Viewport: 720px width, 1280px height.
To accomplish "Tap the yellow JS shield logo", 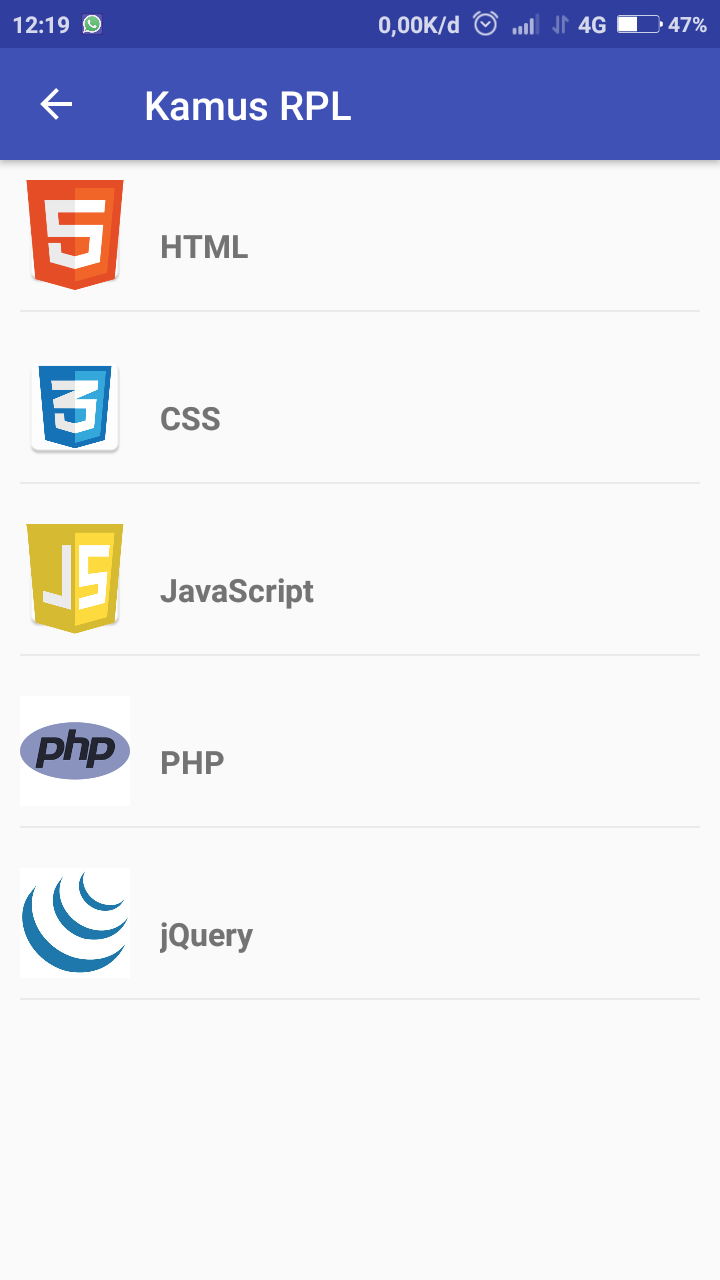I will [75, 578].
